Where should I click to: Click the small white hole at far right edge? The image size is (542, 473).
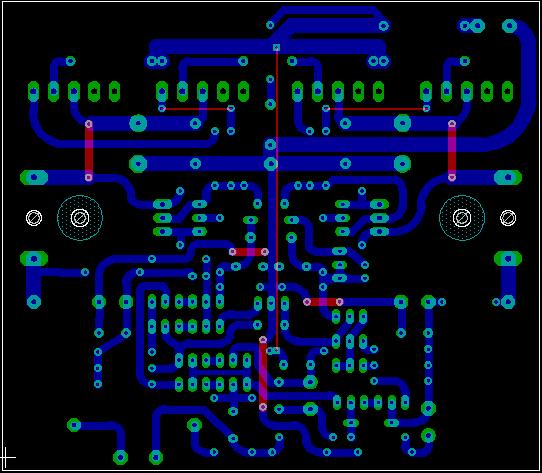click(x=508, y=218)
